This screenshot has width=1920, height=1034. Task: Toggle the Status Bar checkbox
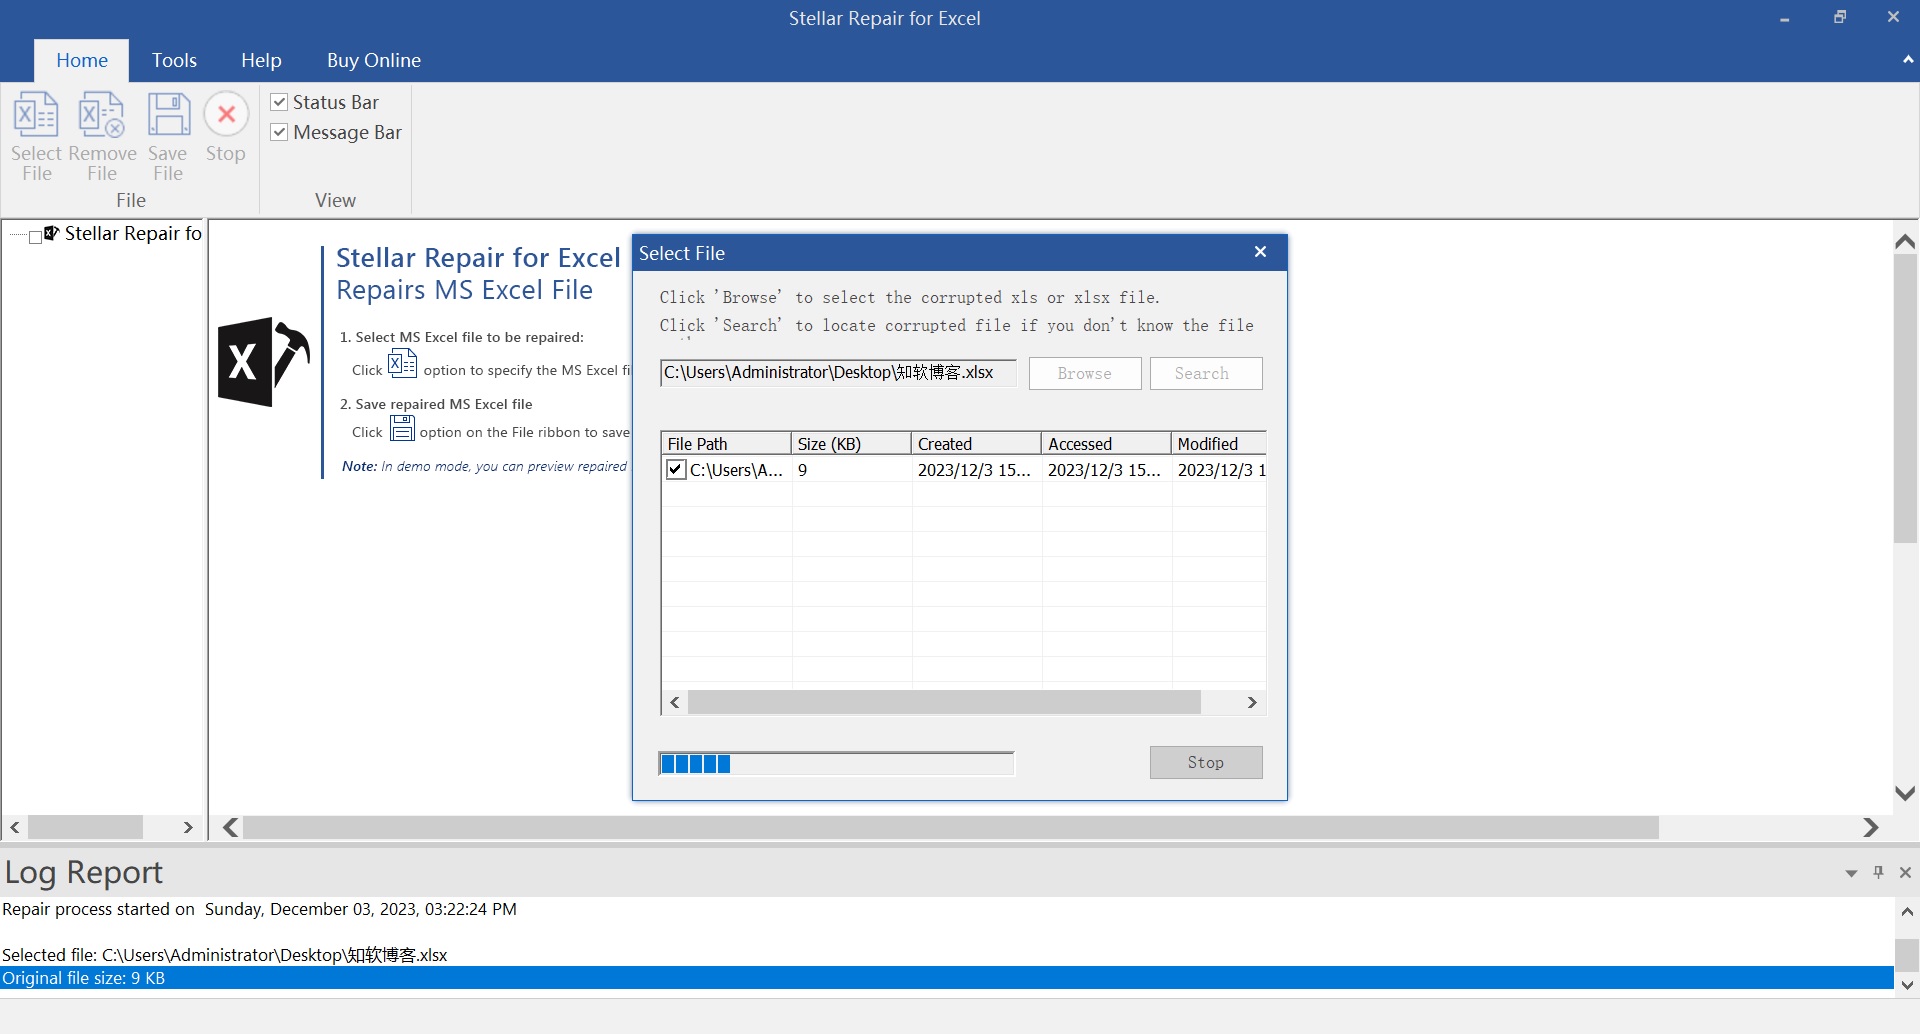pyautogui.click(x=280, y=102)
